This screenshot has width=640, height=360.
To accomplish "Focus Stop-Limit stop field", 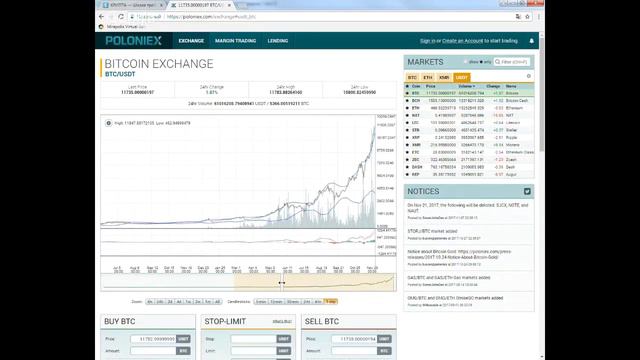I will coord(253,339).
